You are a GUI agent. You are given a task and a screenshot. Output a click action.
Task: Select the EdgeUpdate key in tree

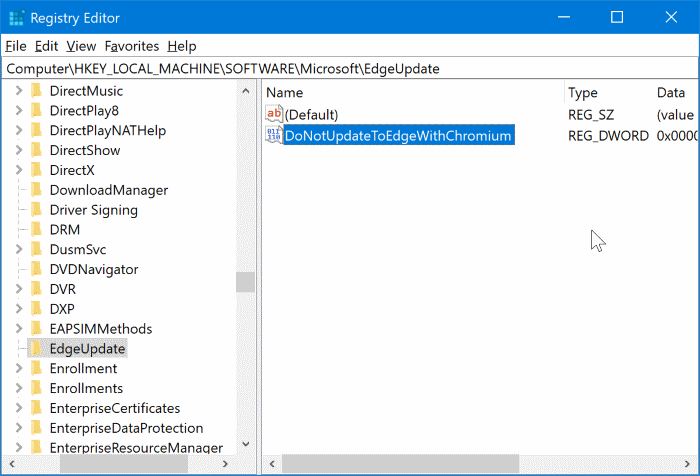pyautogui.click(x=88, y=349)
